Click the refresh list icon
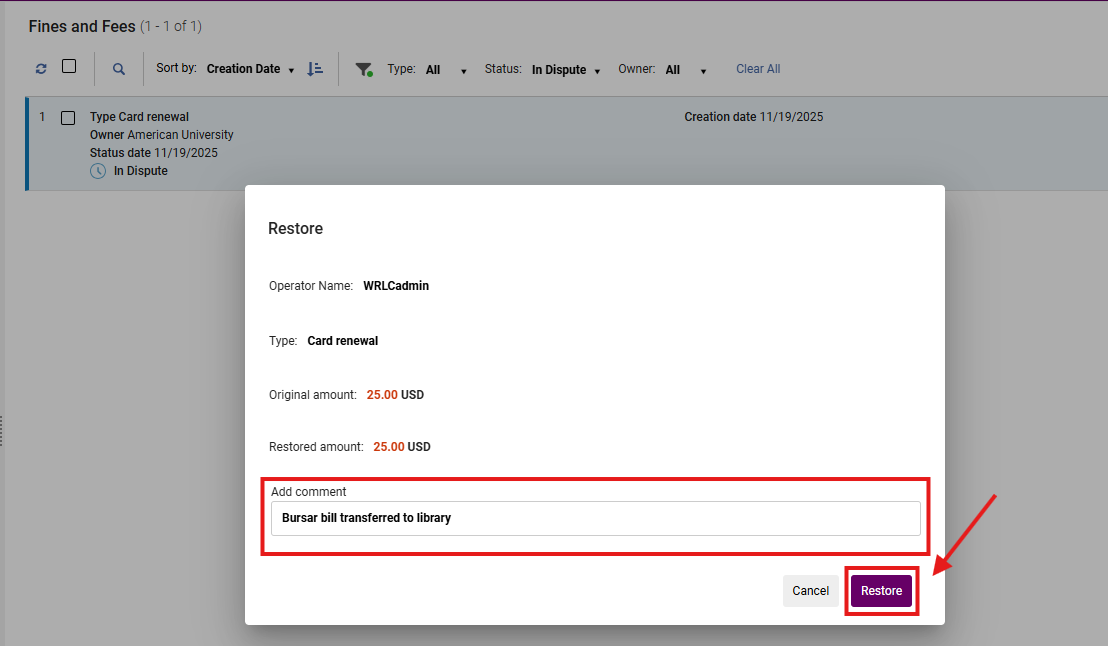This screenshot has width=1108, height=646. [x=41, y=69]
